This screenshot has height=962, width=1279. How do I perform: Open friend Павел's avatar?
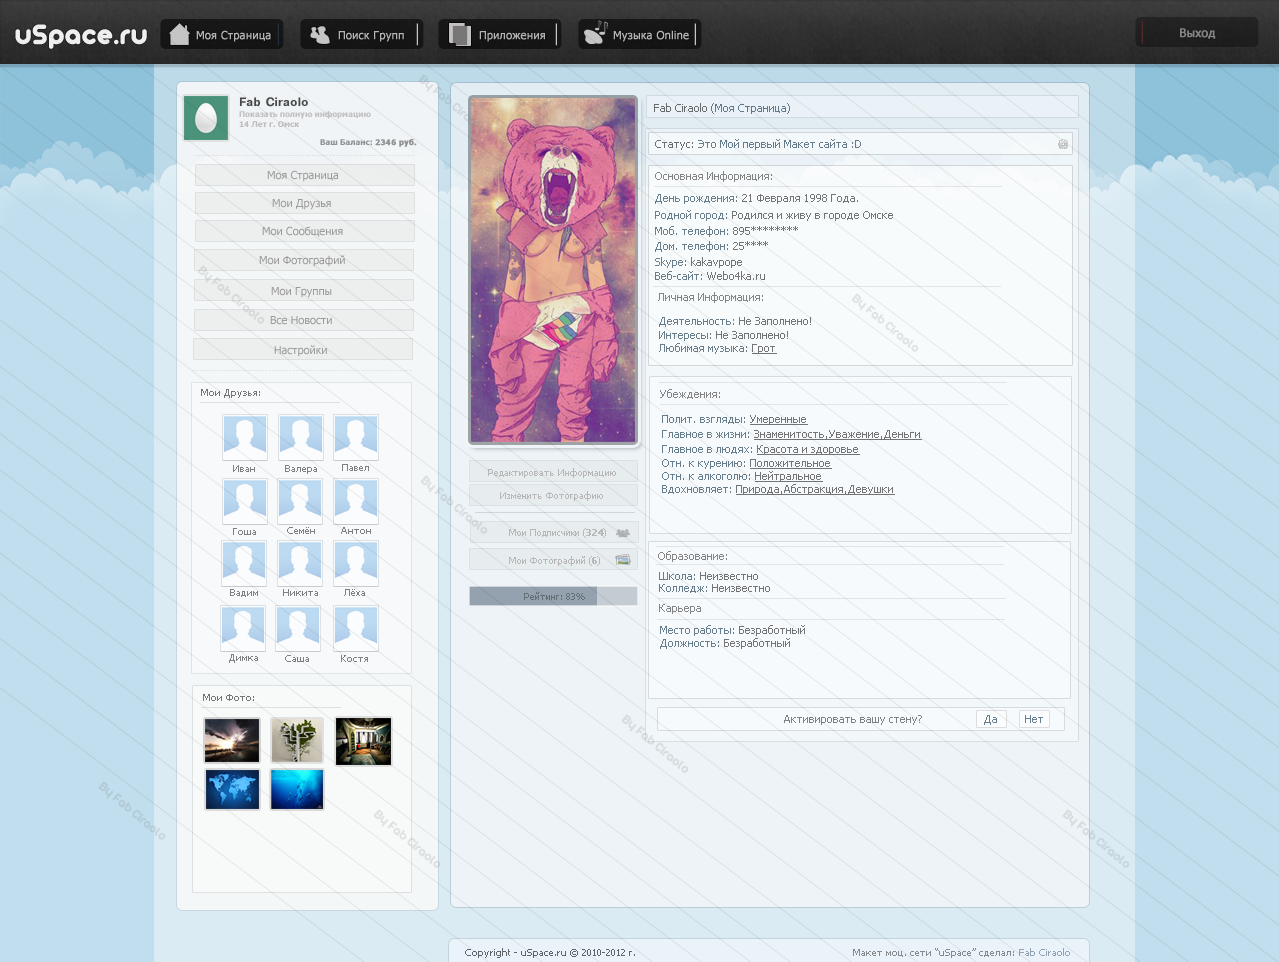(x=356, y=438)
